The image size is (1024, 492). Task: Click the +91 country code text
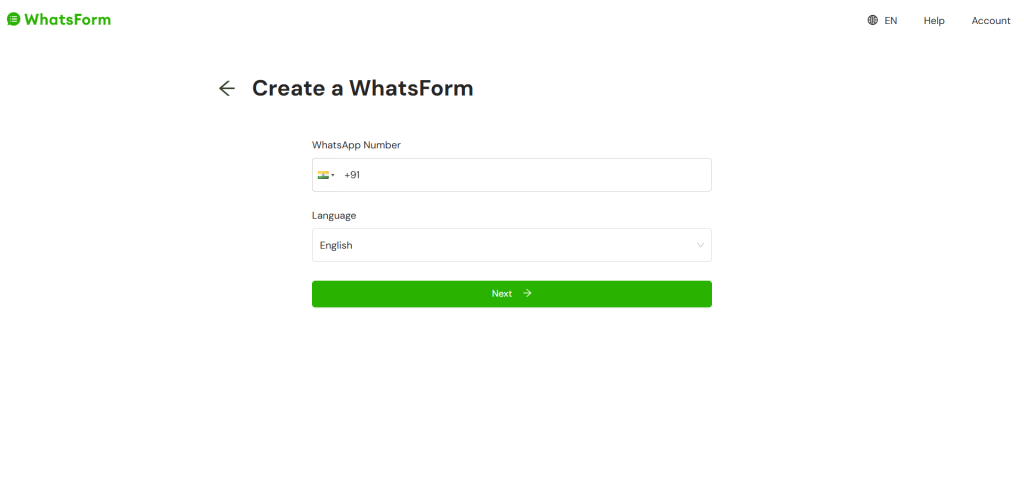[352, 175]
